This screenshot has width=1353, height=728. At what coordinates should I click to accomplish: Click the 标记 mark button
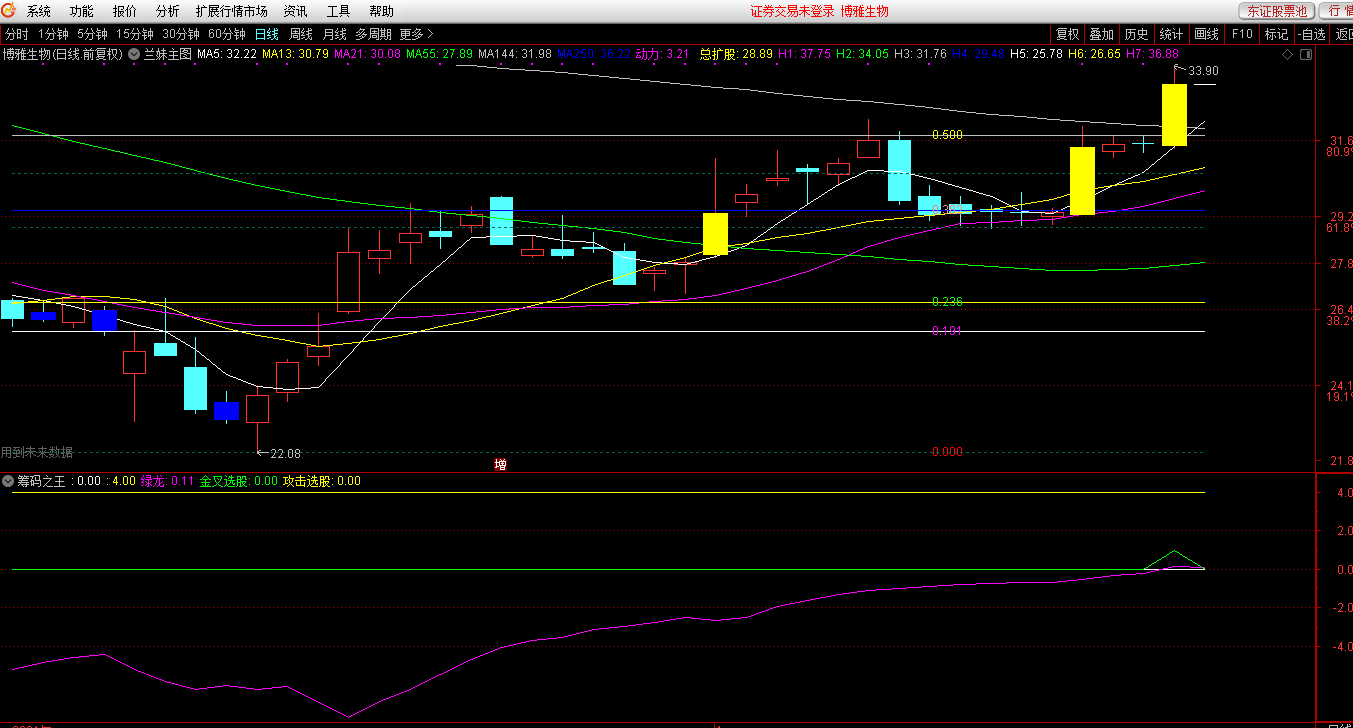1276,34
